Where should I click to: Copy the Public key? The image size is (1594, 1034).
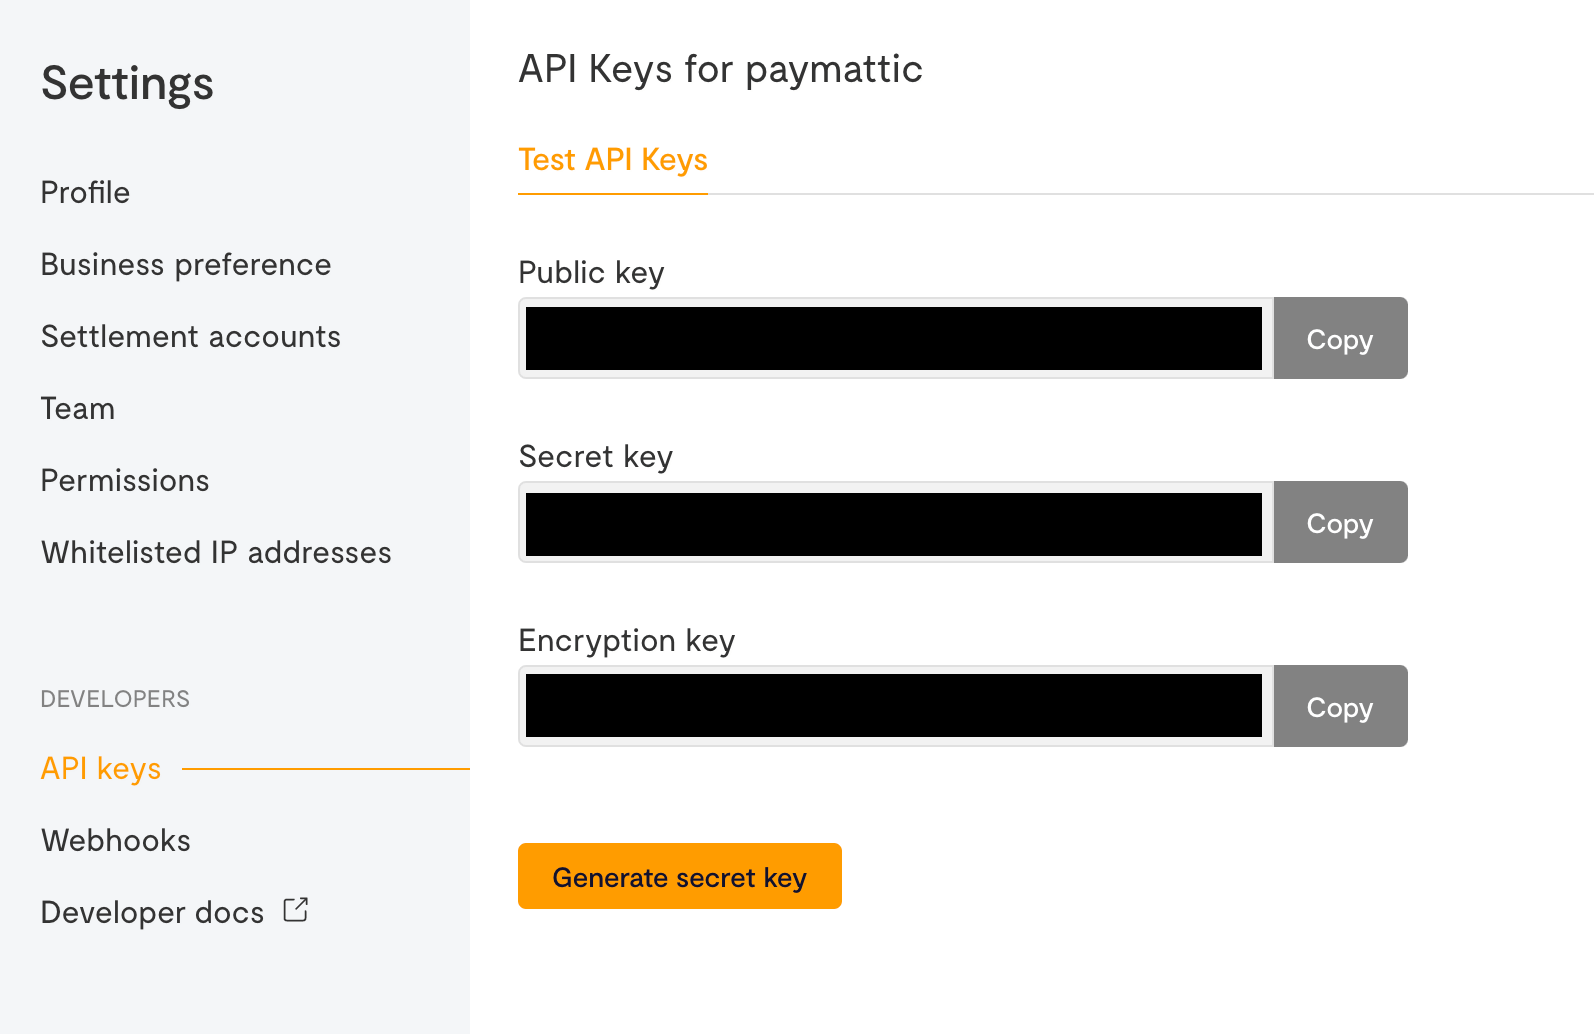[1340, 338]
